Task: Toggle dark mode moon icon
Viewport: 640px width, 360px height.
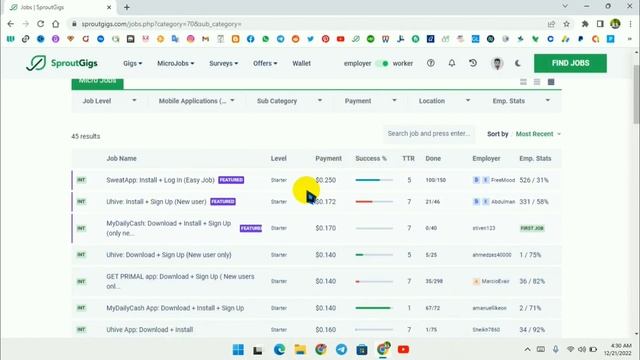Action: [518, 63]
